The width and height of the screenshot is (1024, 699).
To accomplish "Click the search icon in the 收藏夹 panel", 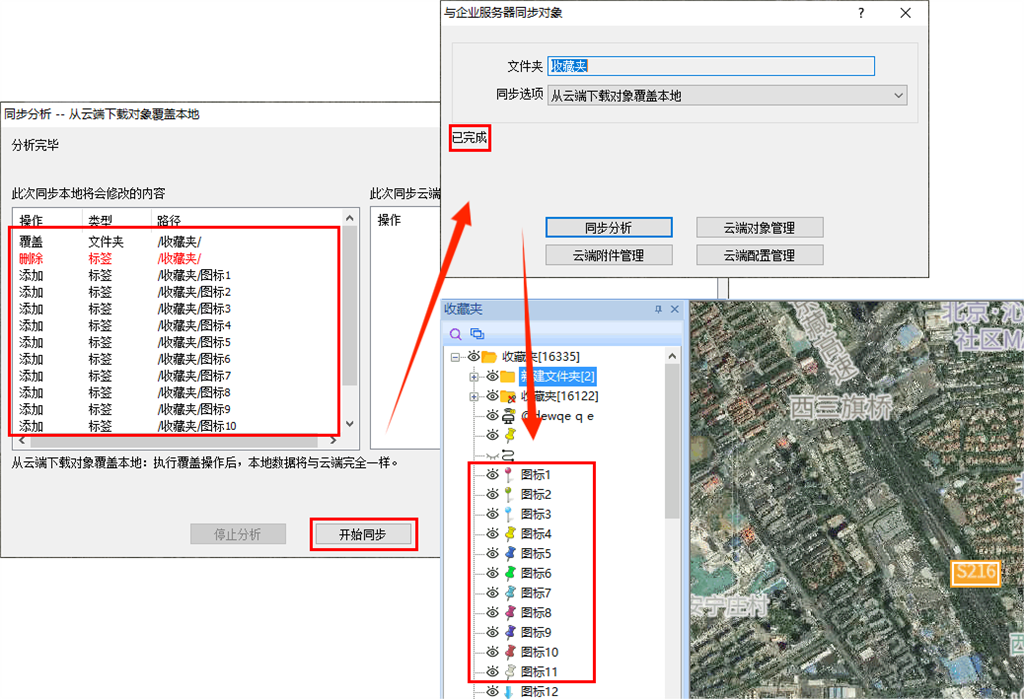I will pyautogui.click(x=456, y=334).
